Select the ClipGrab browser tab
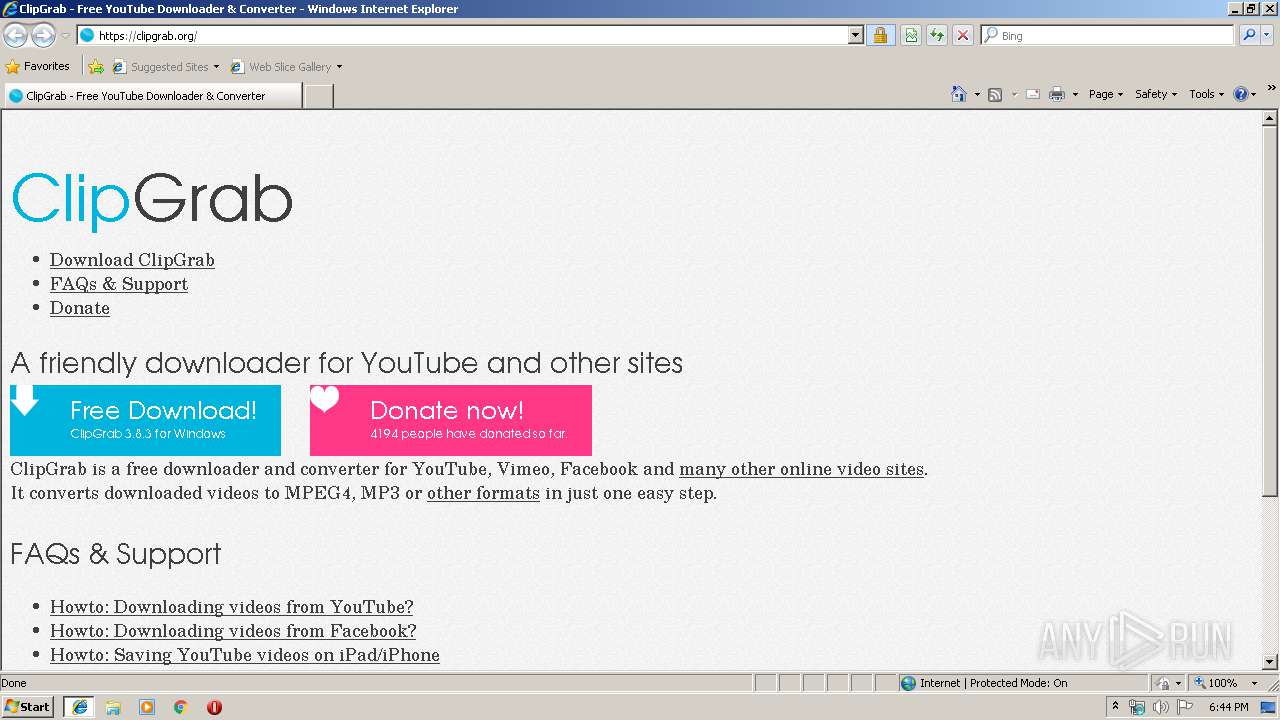This screenshot has width=1280, height=720. [152, 96]
